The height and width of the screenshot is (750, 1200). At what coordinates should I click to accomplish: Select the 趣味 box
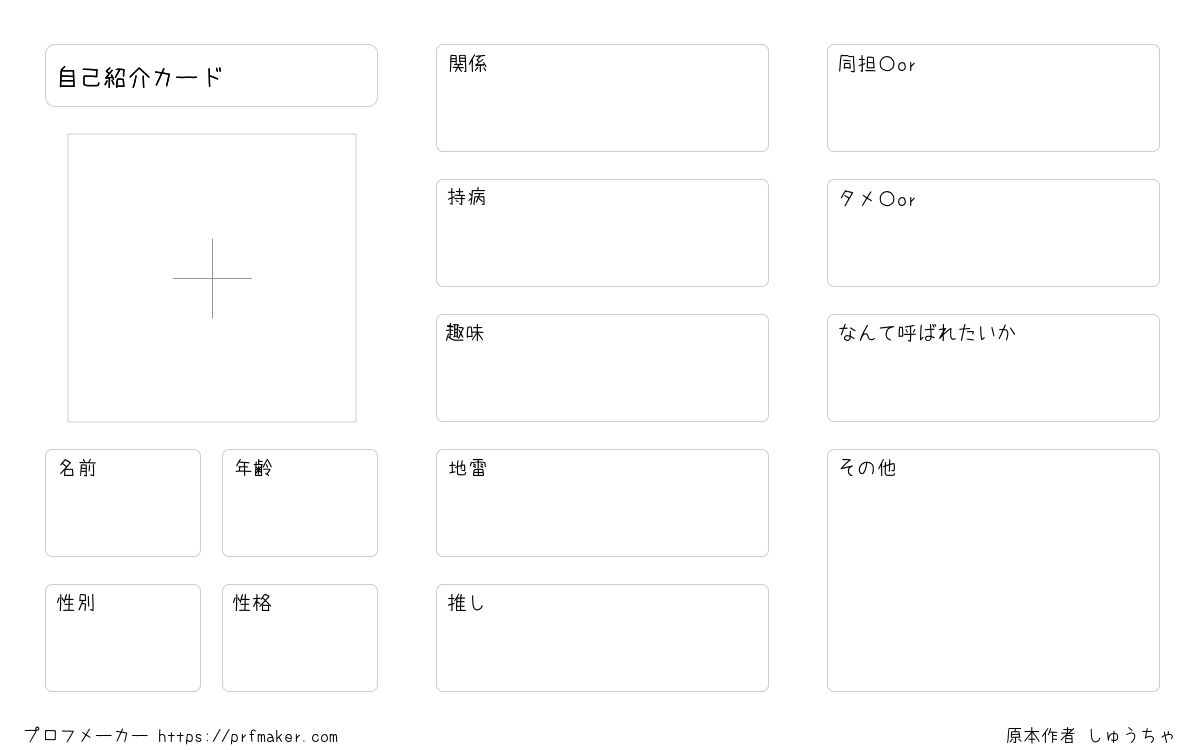[602, 368]
